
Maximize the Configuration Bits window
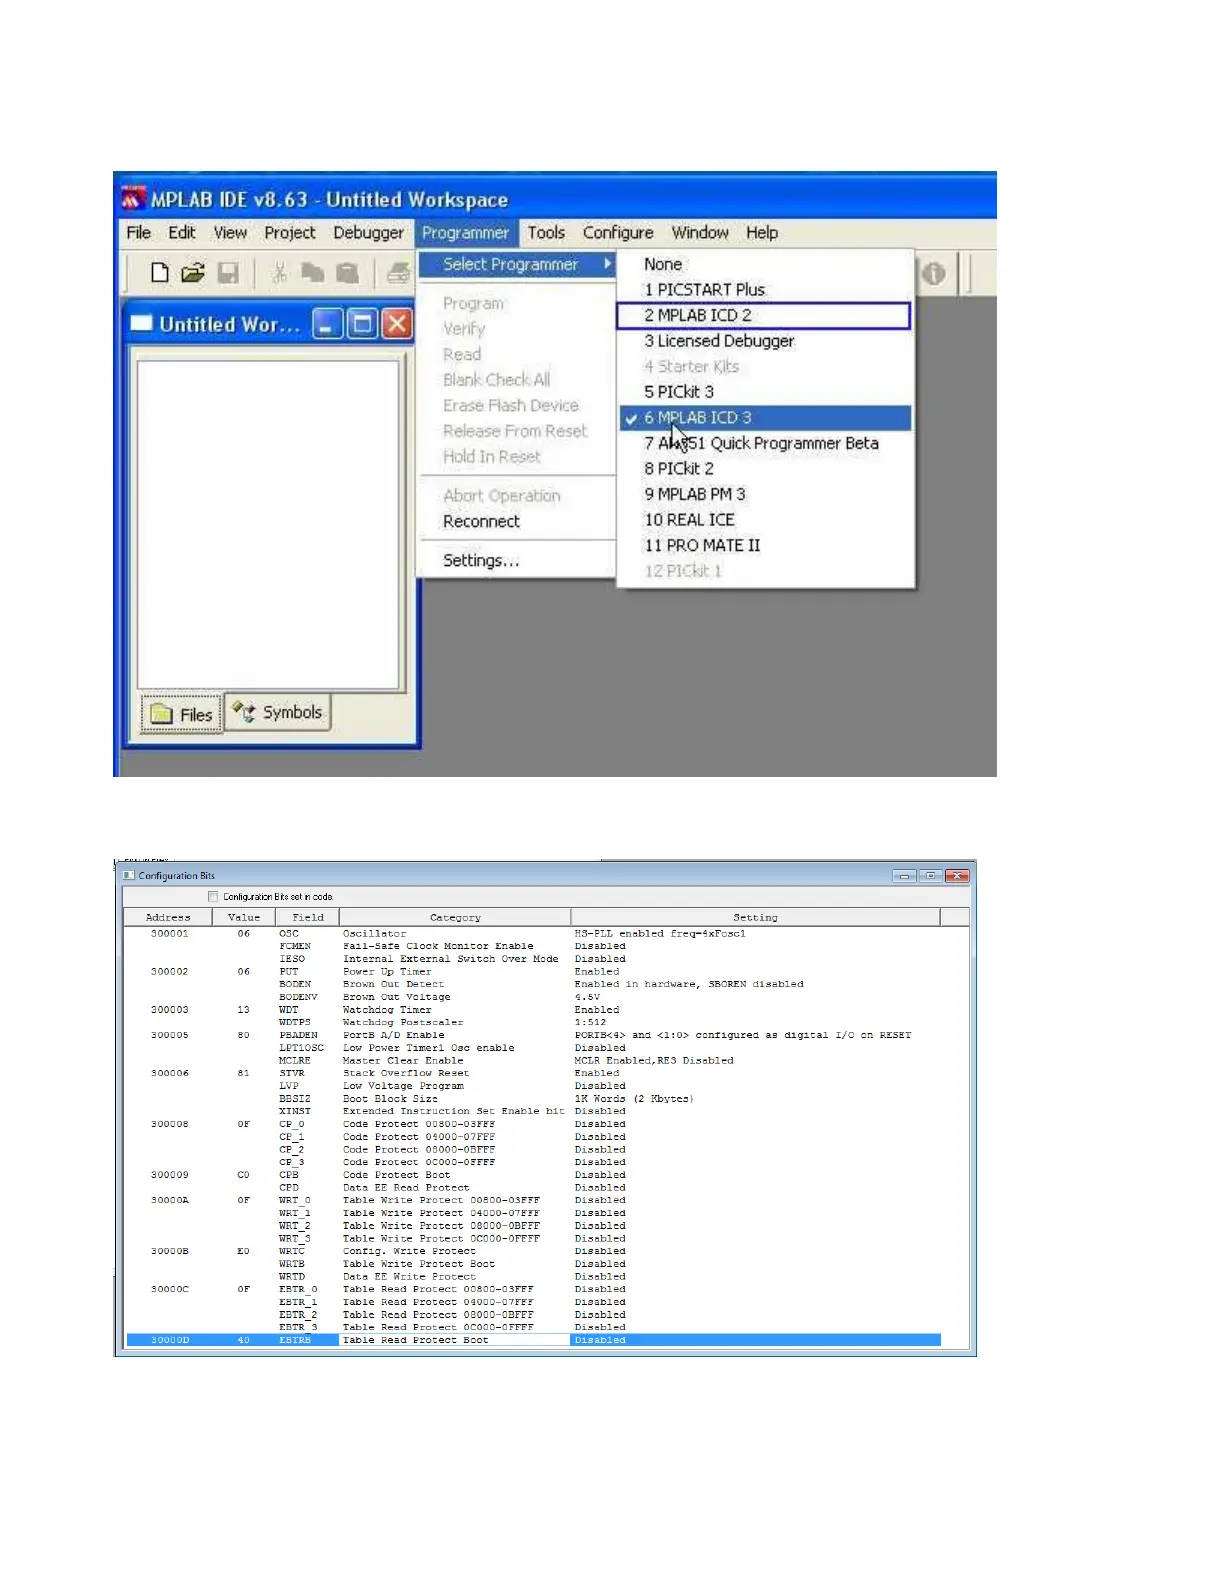pyautogui.click(x=931, y=876)
